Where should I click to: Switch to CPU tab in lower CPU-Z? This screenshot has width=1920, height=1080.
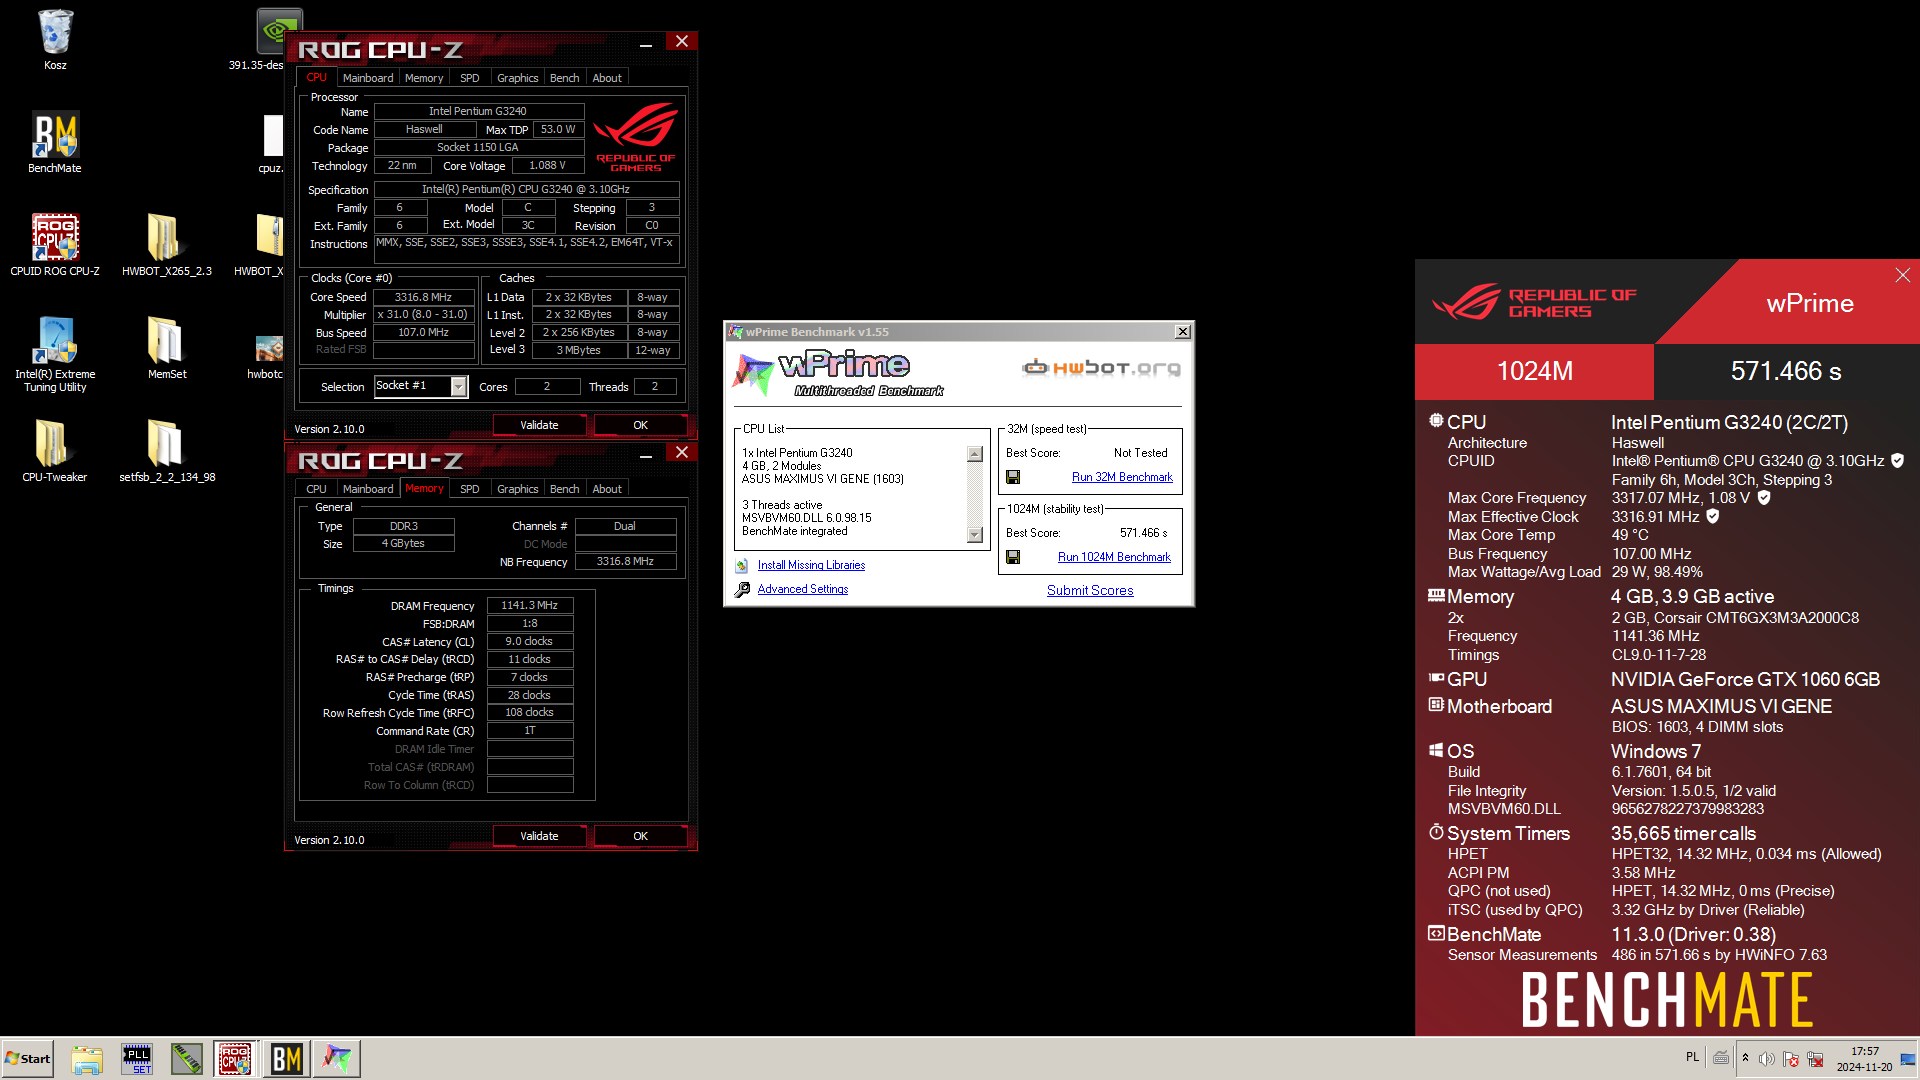(x=317, y=489)
